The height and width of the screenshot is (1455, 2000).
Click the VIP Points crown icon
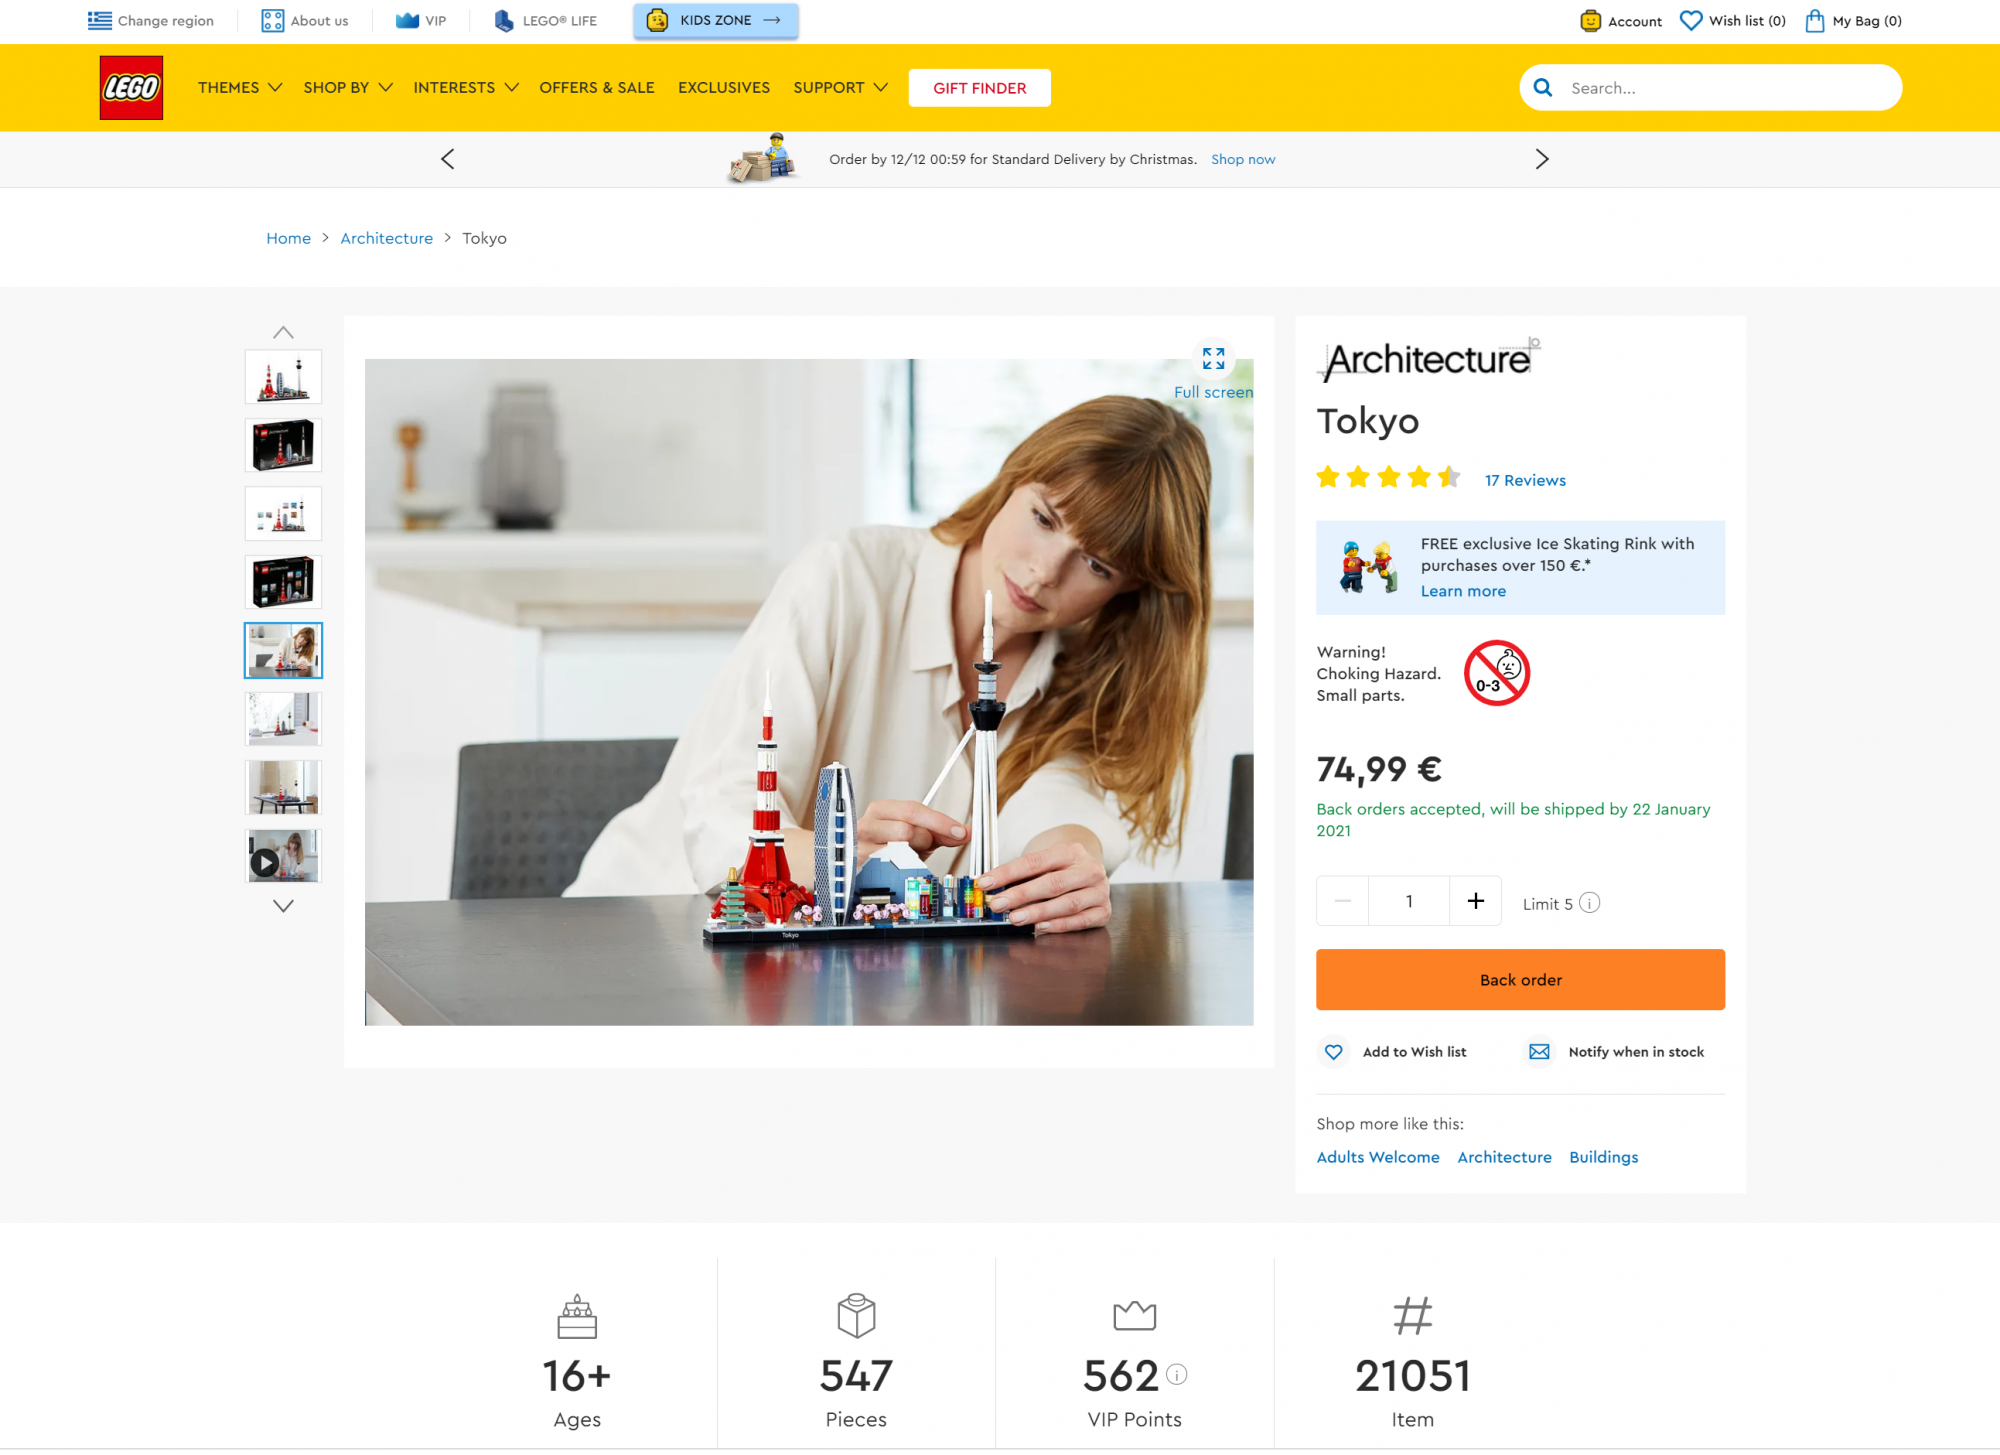coord(1134,1316)
